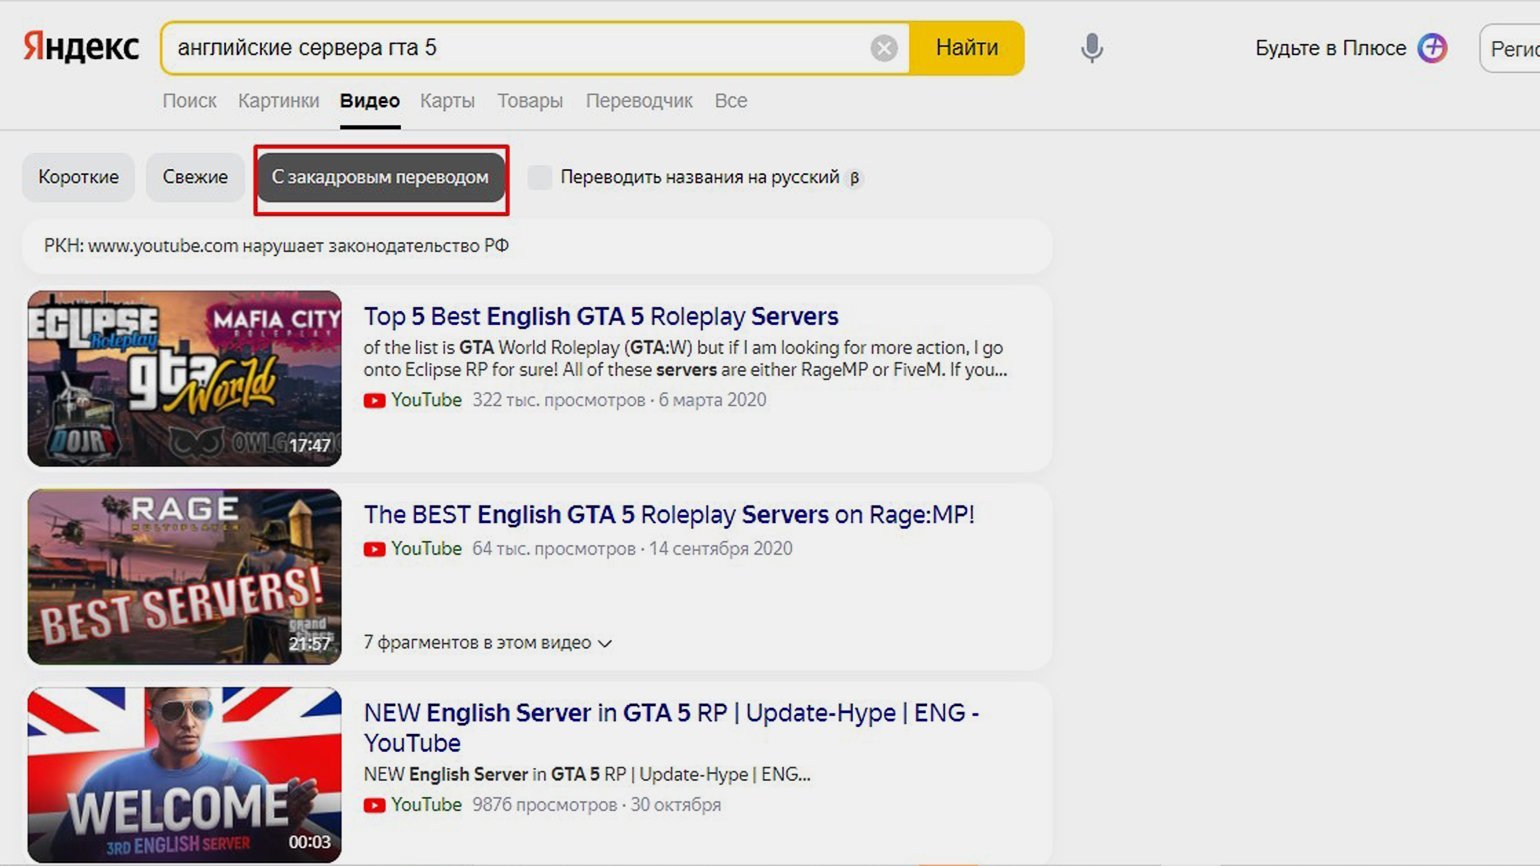Open the beta β badge next to translate option
This screenshot has height=866, width=1540.
coord(854,178)
